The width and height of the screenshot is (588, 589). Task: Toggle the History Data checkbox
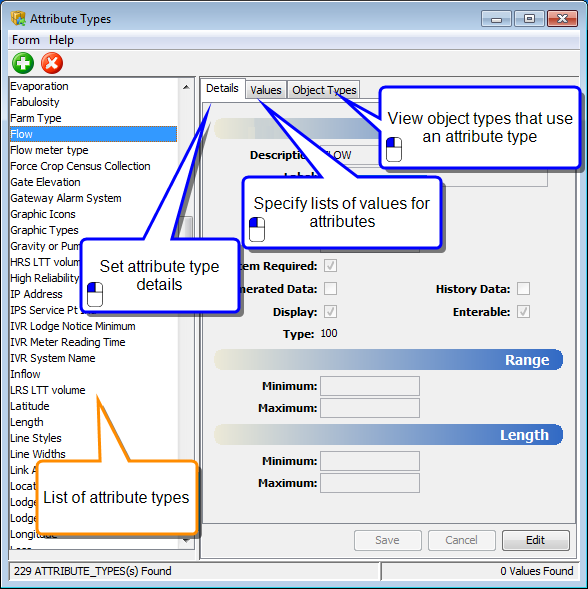(523, 289)
